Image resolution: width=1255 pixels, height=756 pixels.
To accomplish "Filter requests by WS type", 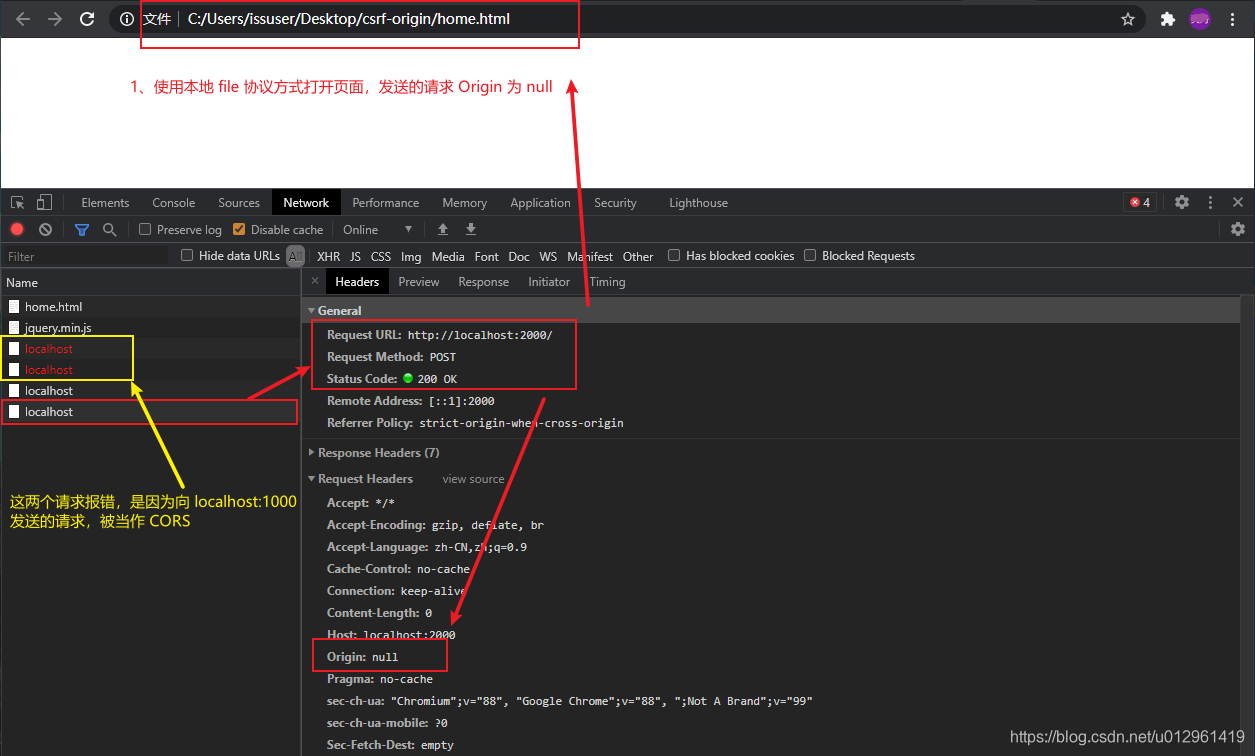I will click(548, 256).
